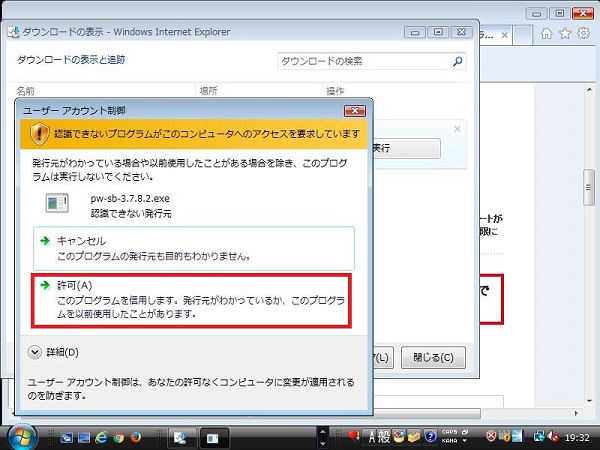Close the User Account Control dialog
The width and height of the screenshot is (600, 450).
pyautogui.click(x=355, y=111)
